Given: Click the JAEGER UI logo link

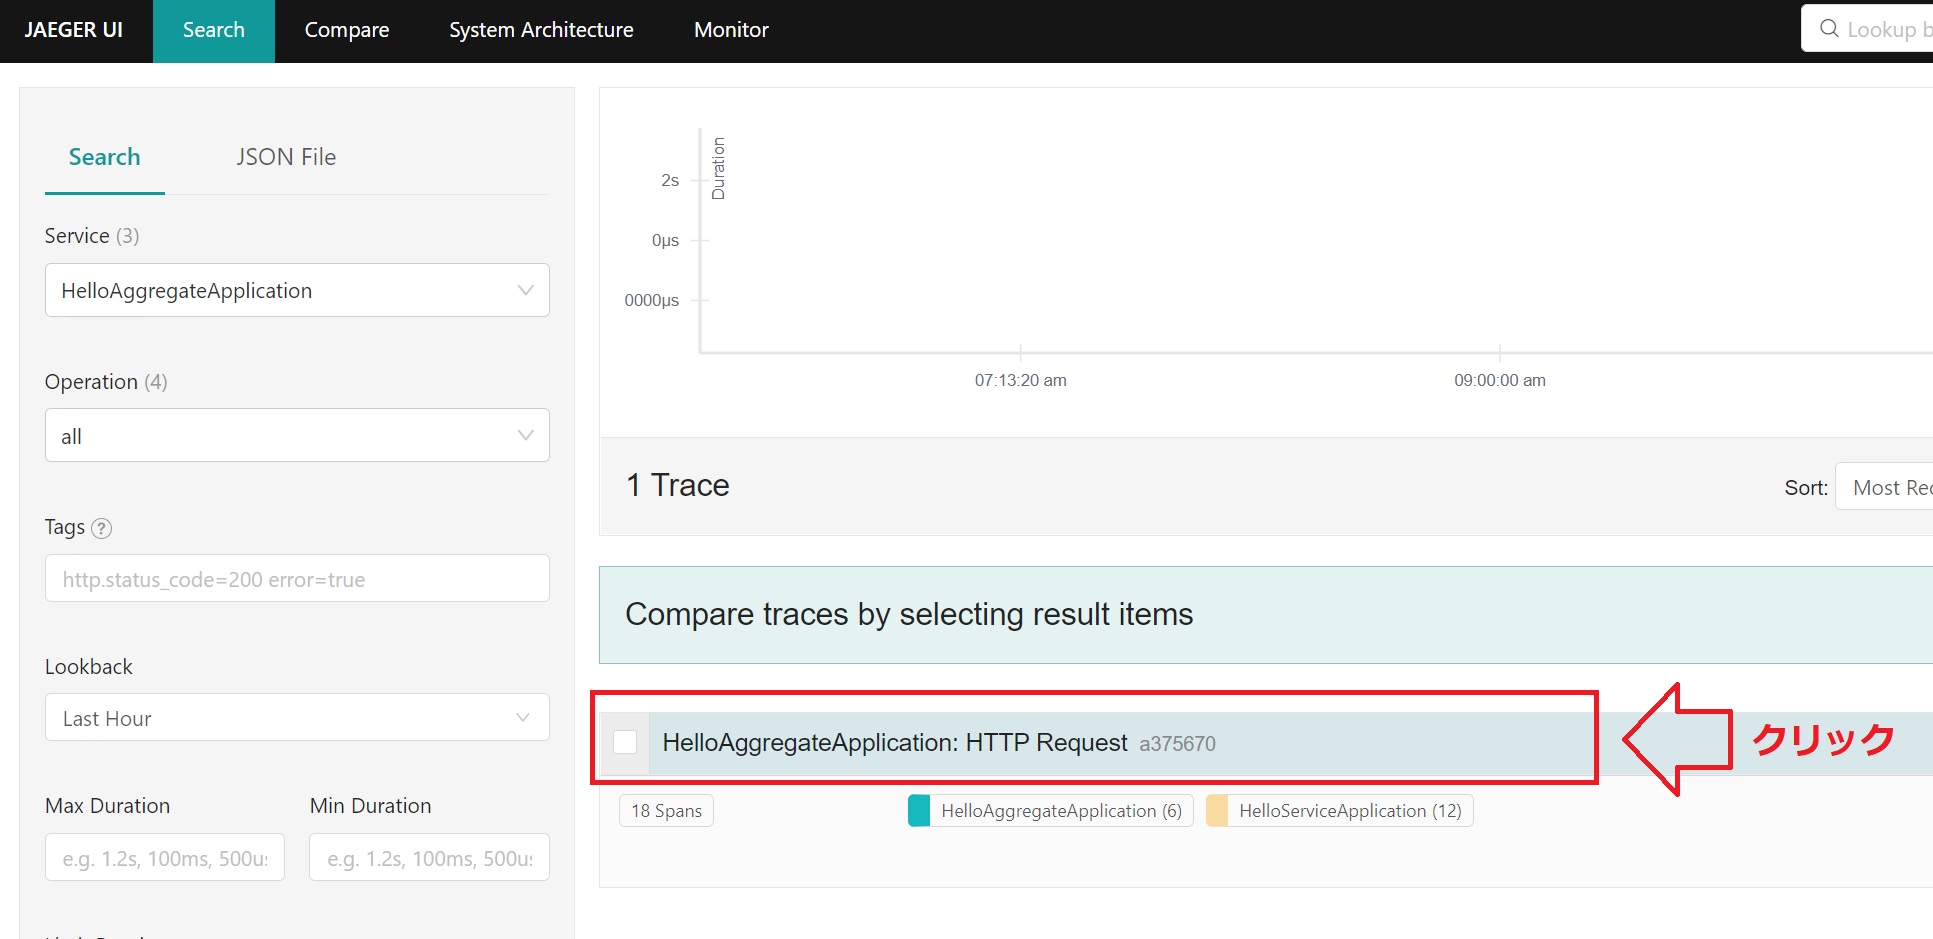Looking at the screenshot, I should (74, 30).
